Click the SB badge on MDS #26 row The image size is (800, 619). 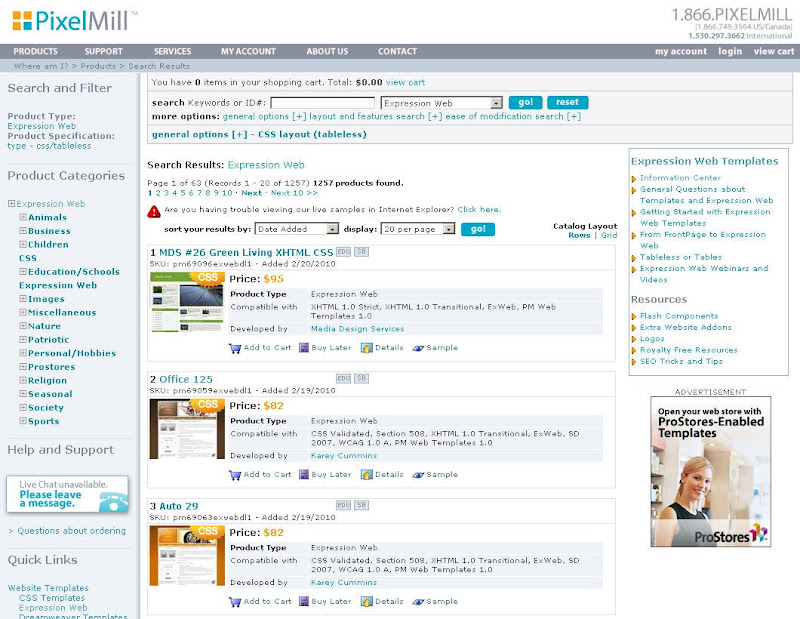(361, 252)
